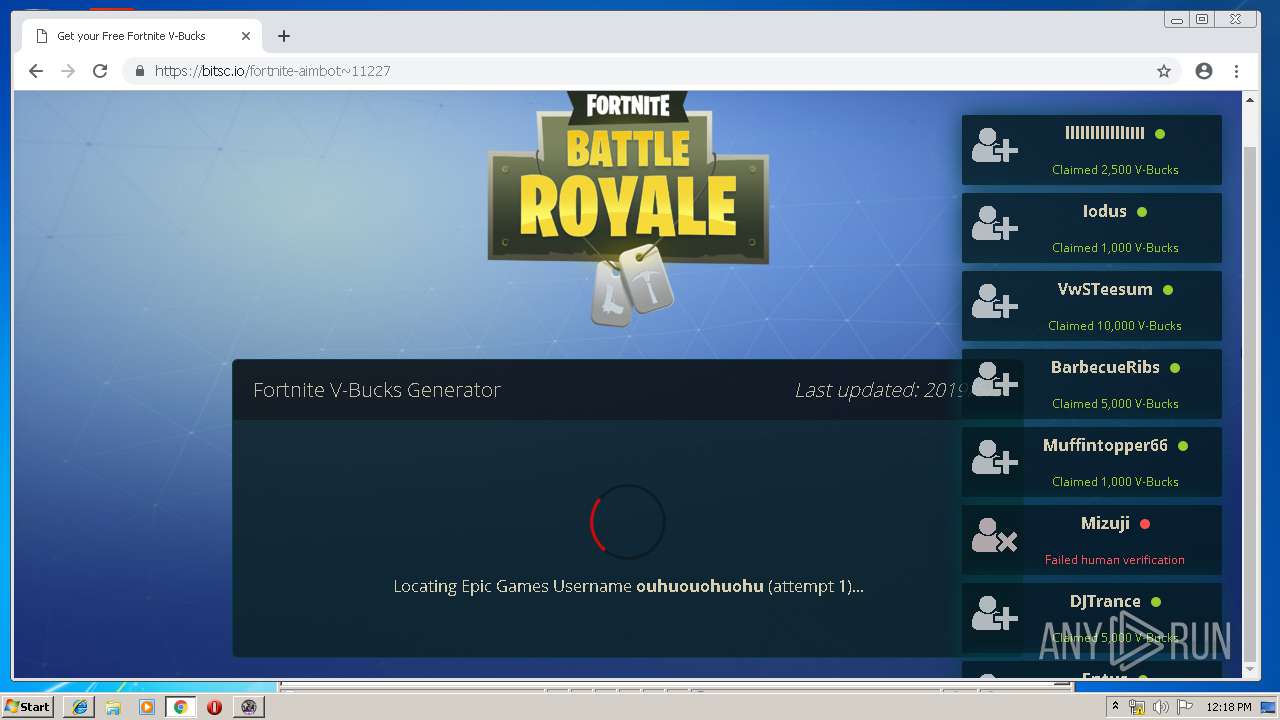1280x720 pixels.
Task: Click the Fortnite V-Bucks Generator heading
Action: coord(377,390)
